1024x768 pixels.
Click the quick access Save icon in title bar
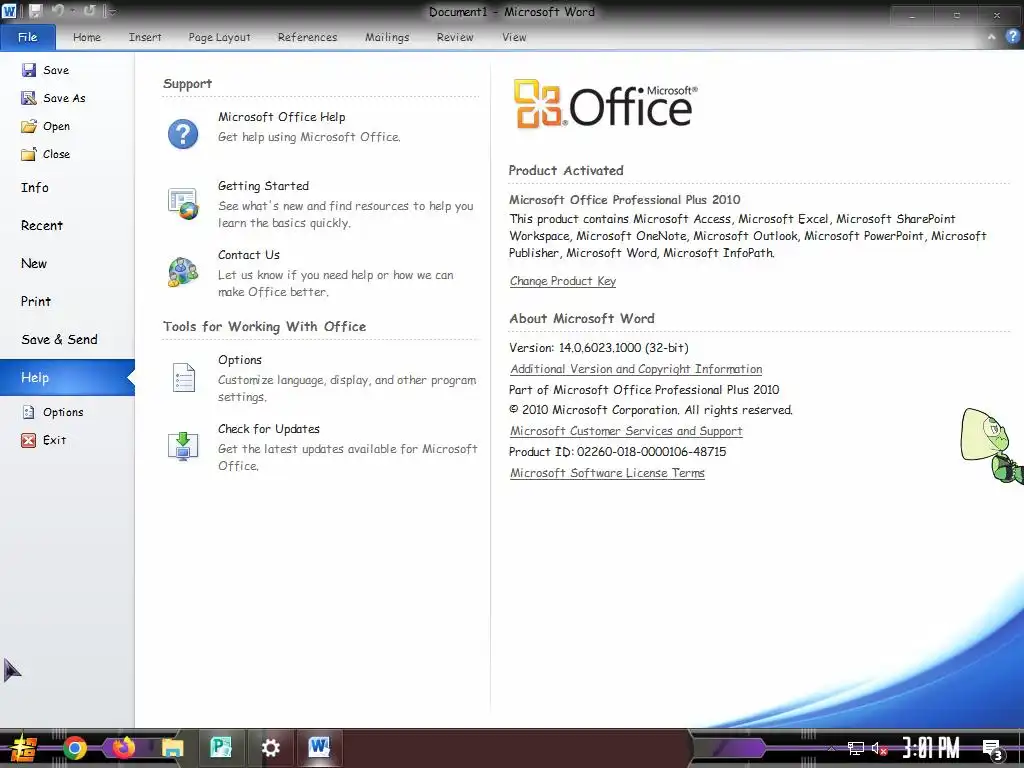click(35, 11)
